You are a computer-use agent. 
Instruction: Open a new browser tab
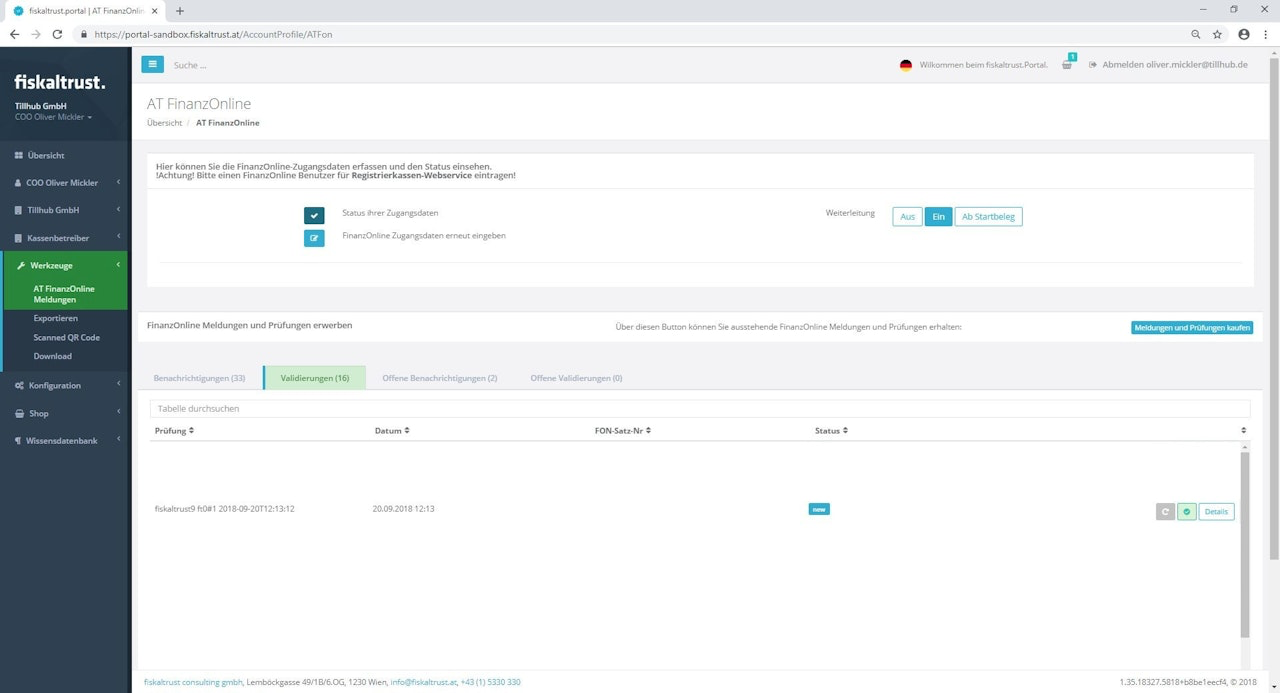pos(180,10)
